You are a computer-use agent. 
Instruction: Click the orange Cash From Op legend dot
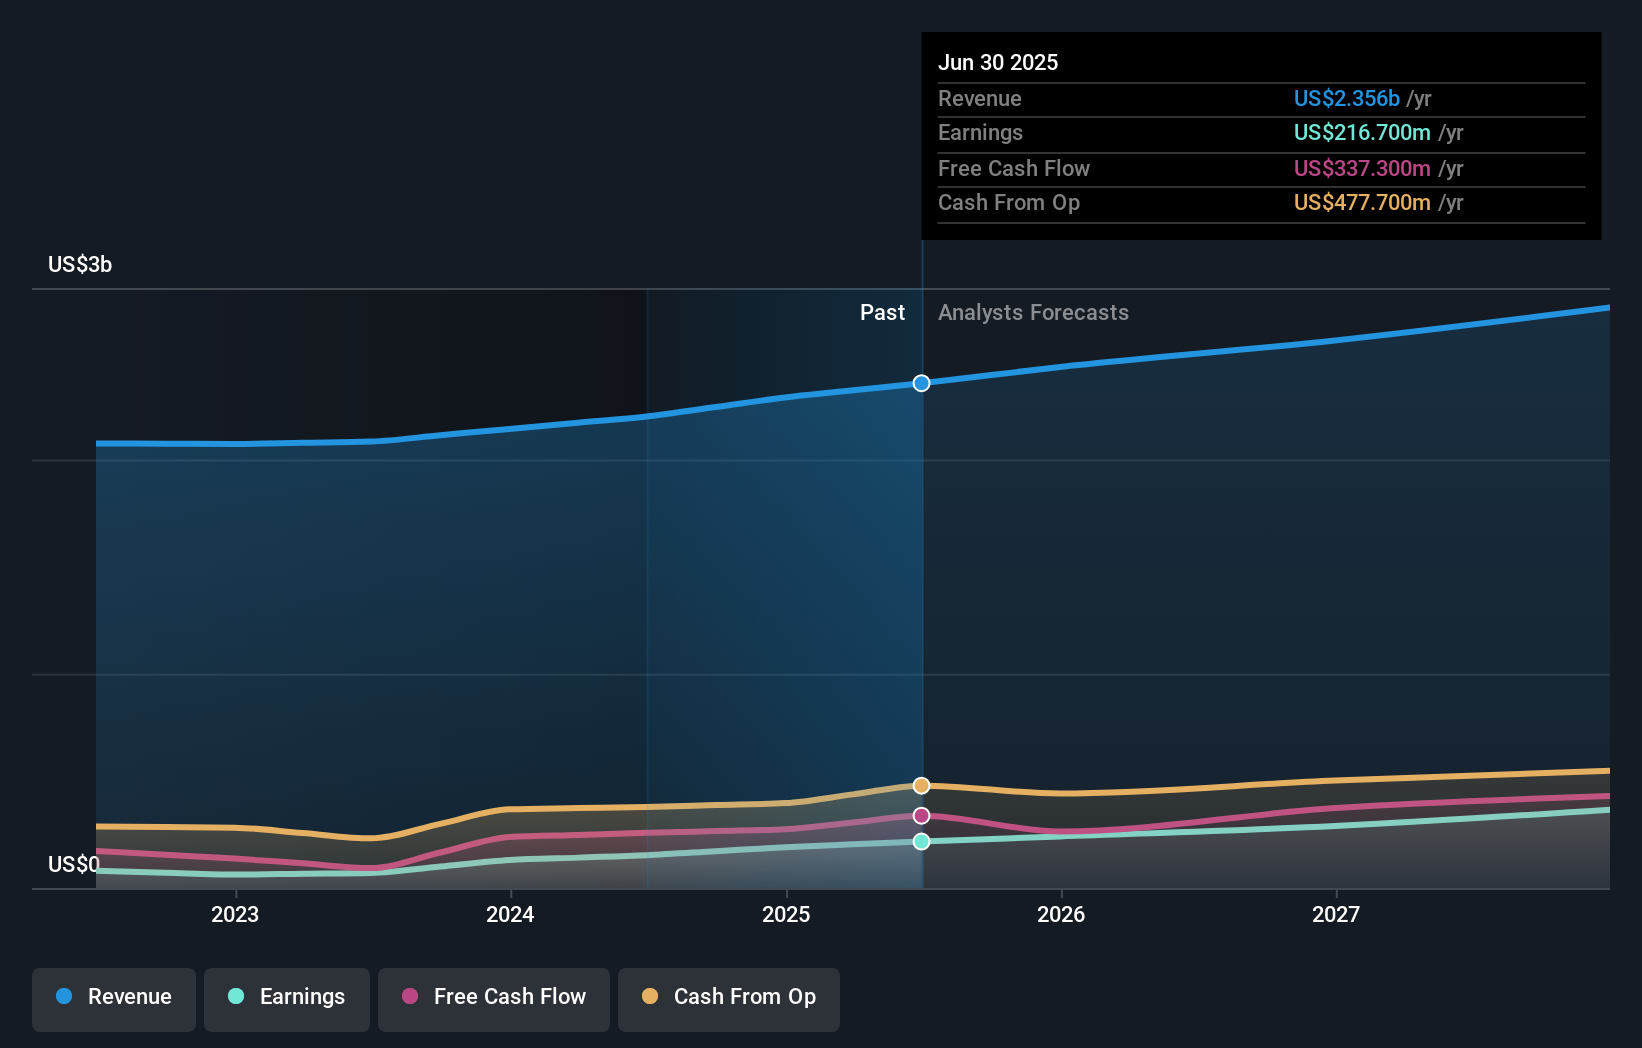coord(649,997)
